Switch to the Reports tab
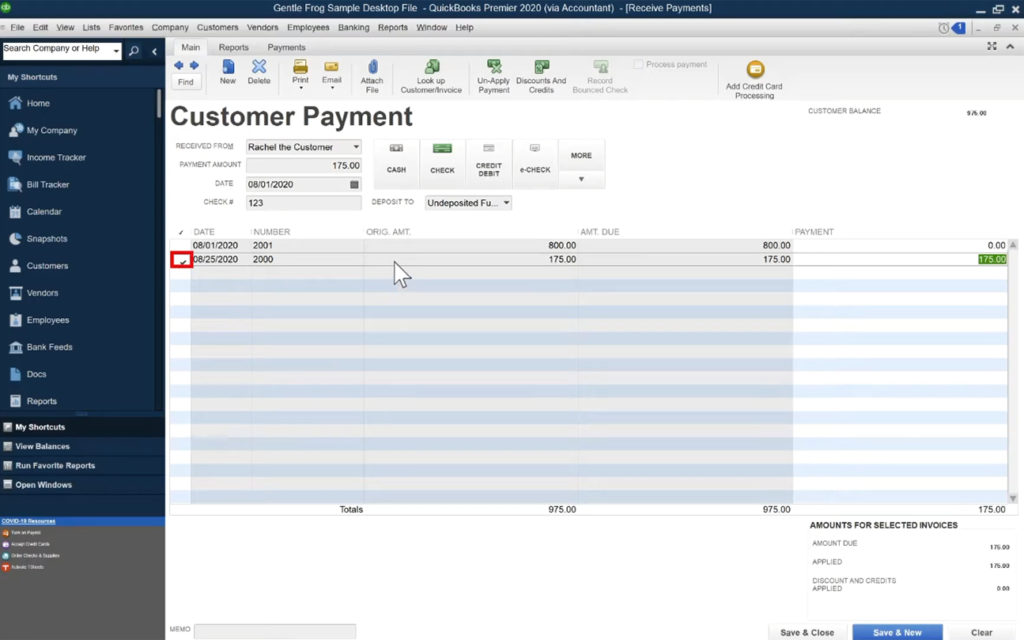1024x640 pixels. click(233, 46)
